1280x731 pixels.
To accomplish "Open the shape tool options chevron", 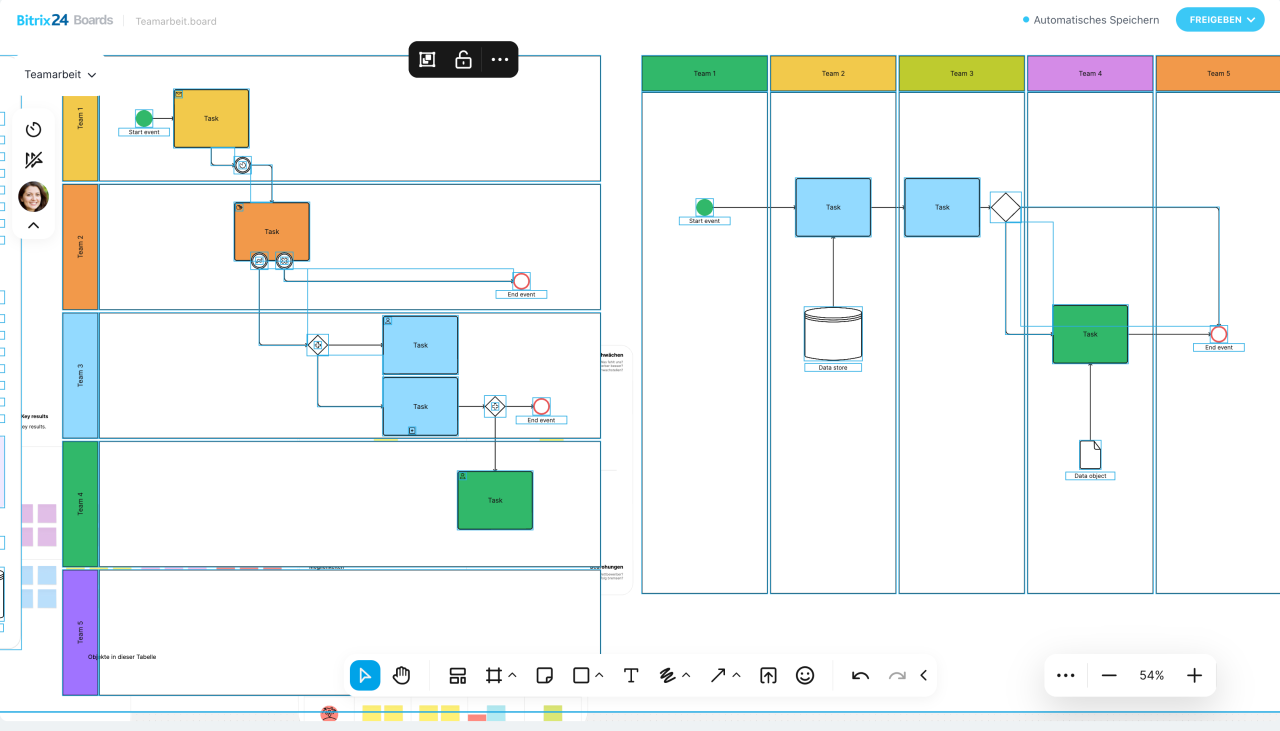I will point(599,675).
